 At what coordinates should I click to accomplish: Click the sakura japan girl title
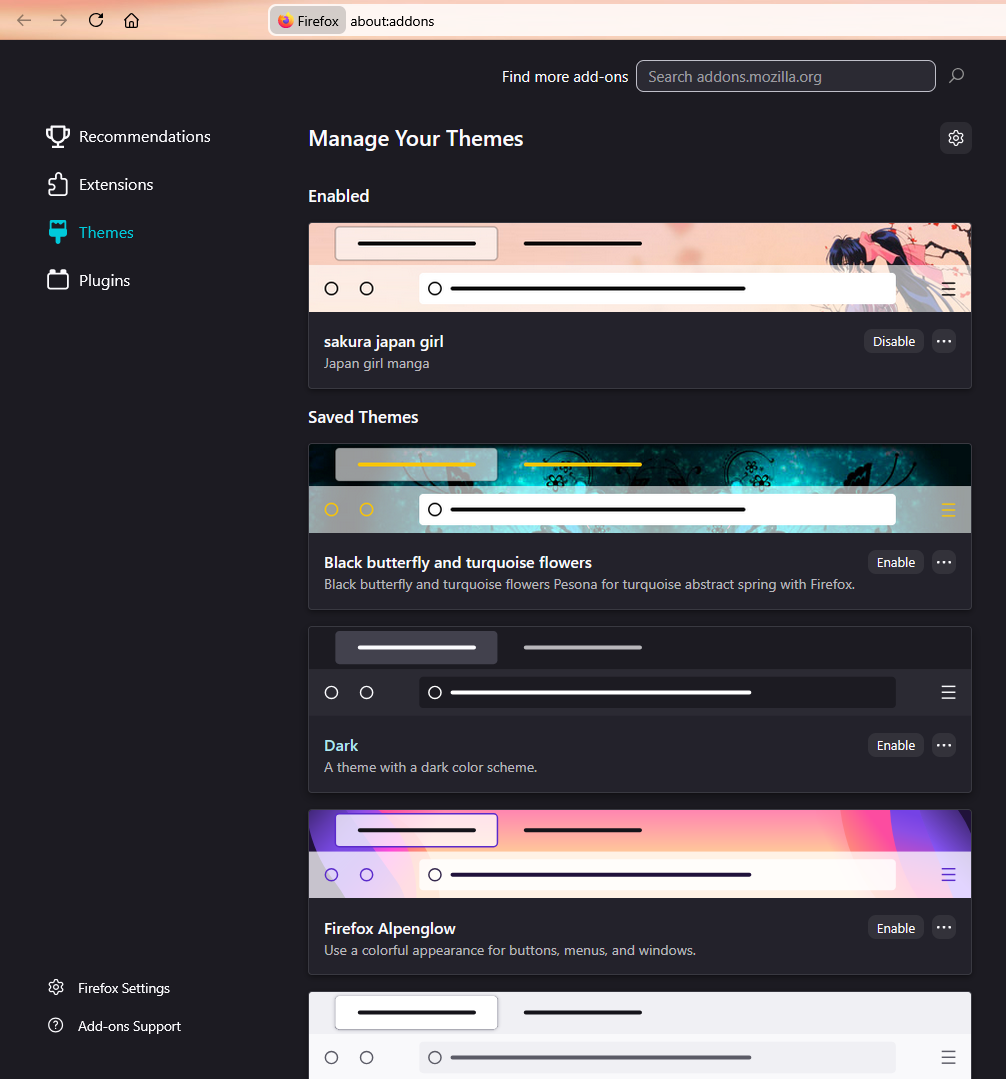point(383,342)
